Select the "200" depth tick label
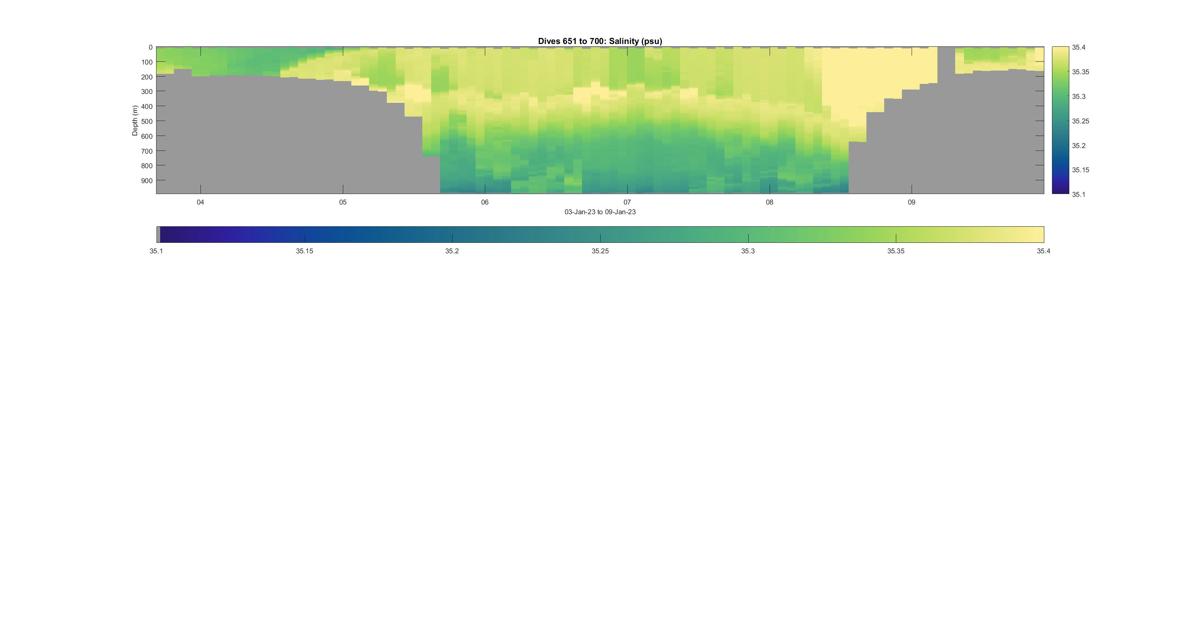This screenshot has height=622, width=1200. [146, 77]
